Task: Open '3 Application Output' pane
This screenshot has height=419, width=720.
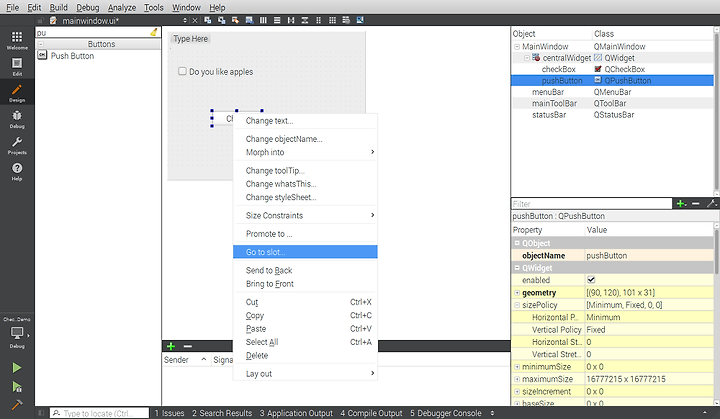Action: (x=296, y=413)
